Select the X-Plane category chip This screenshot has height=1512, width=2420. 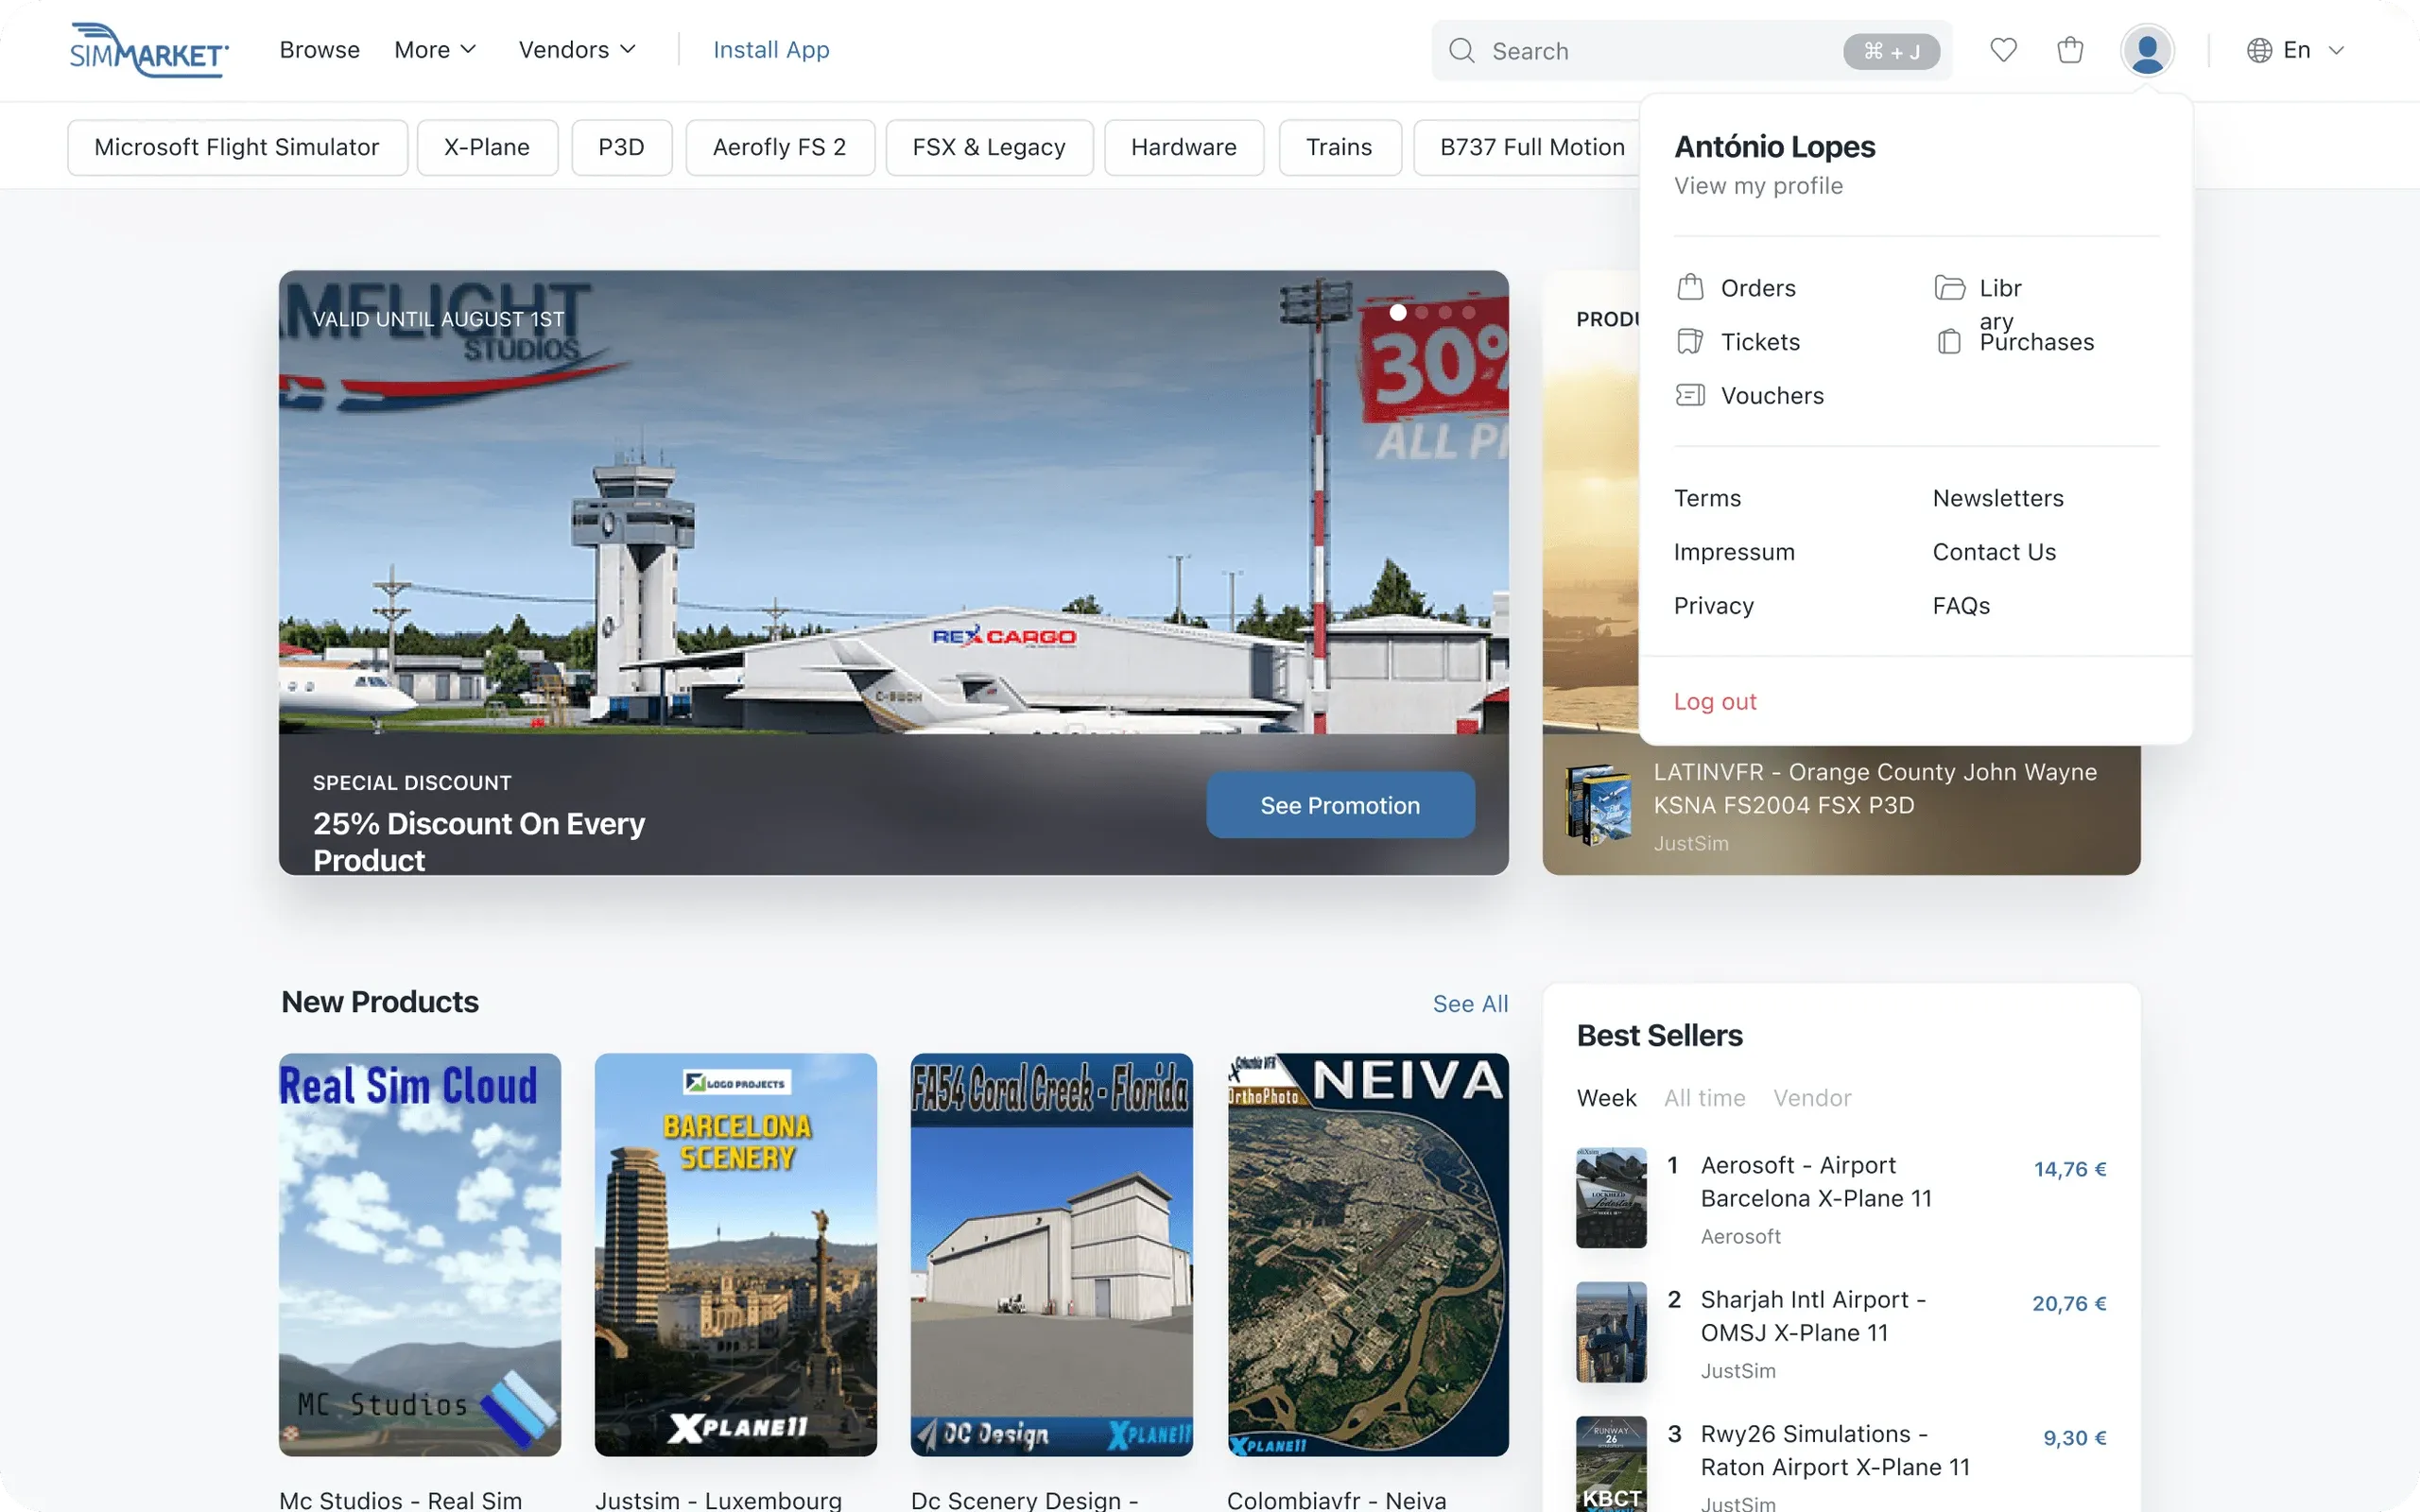487,148
